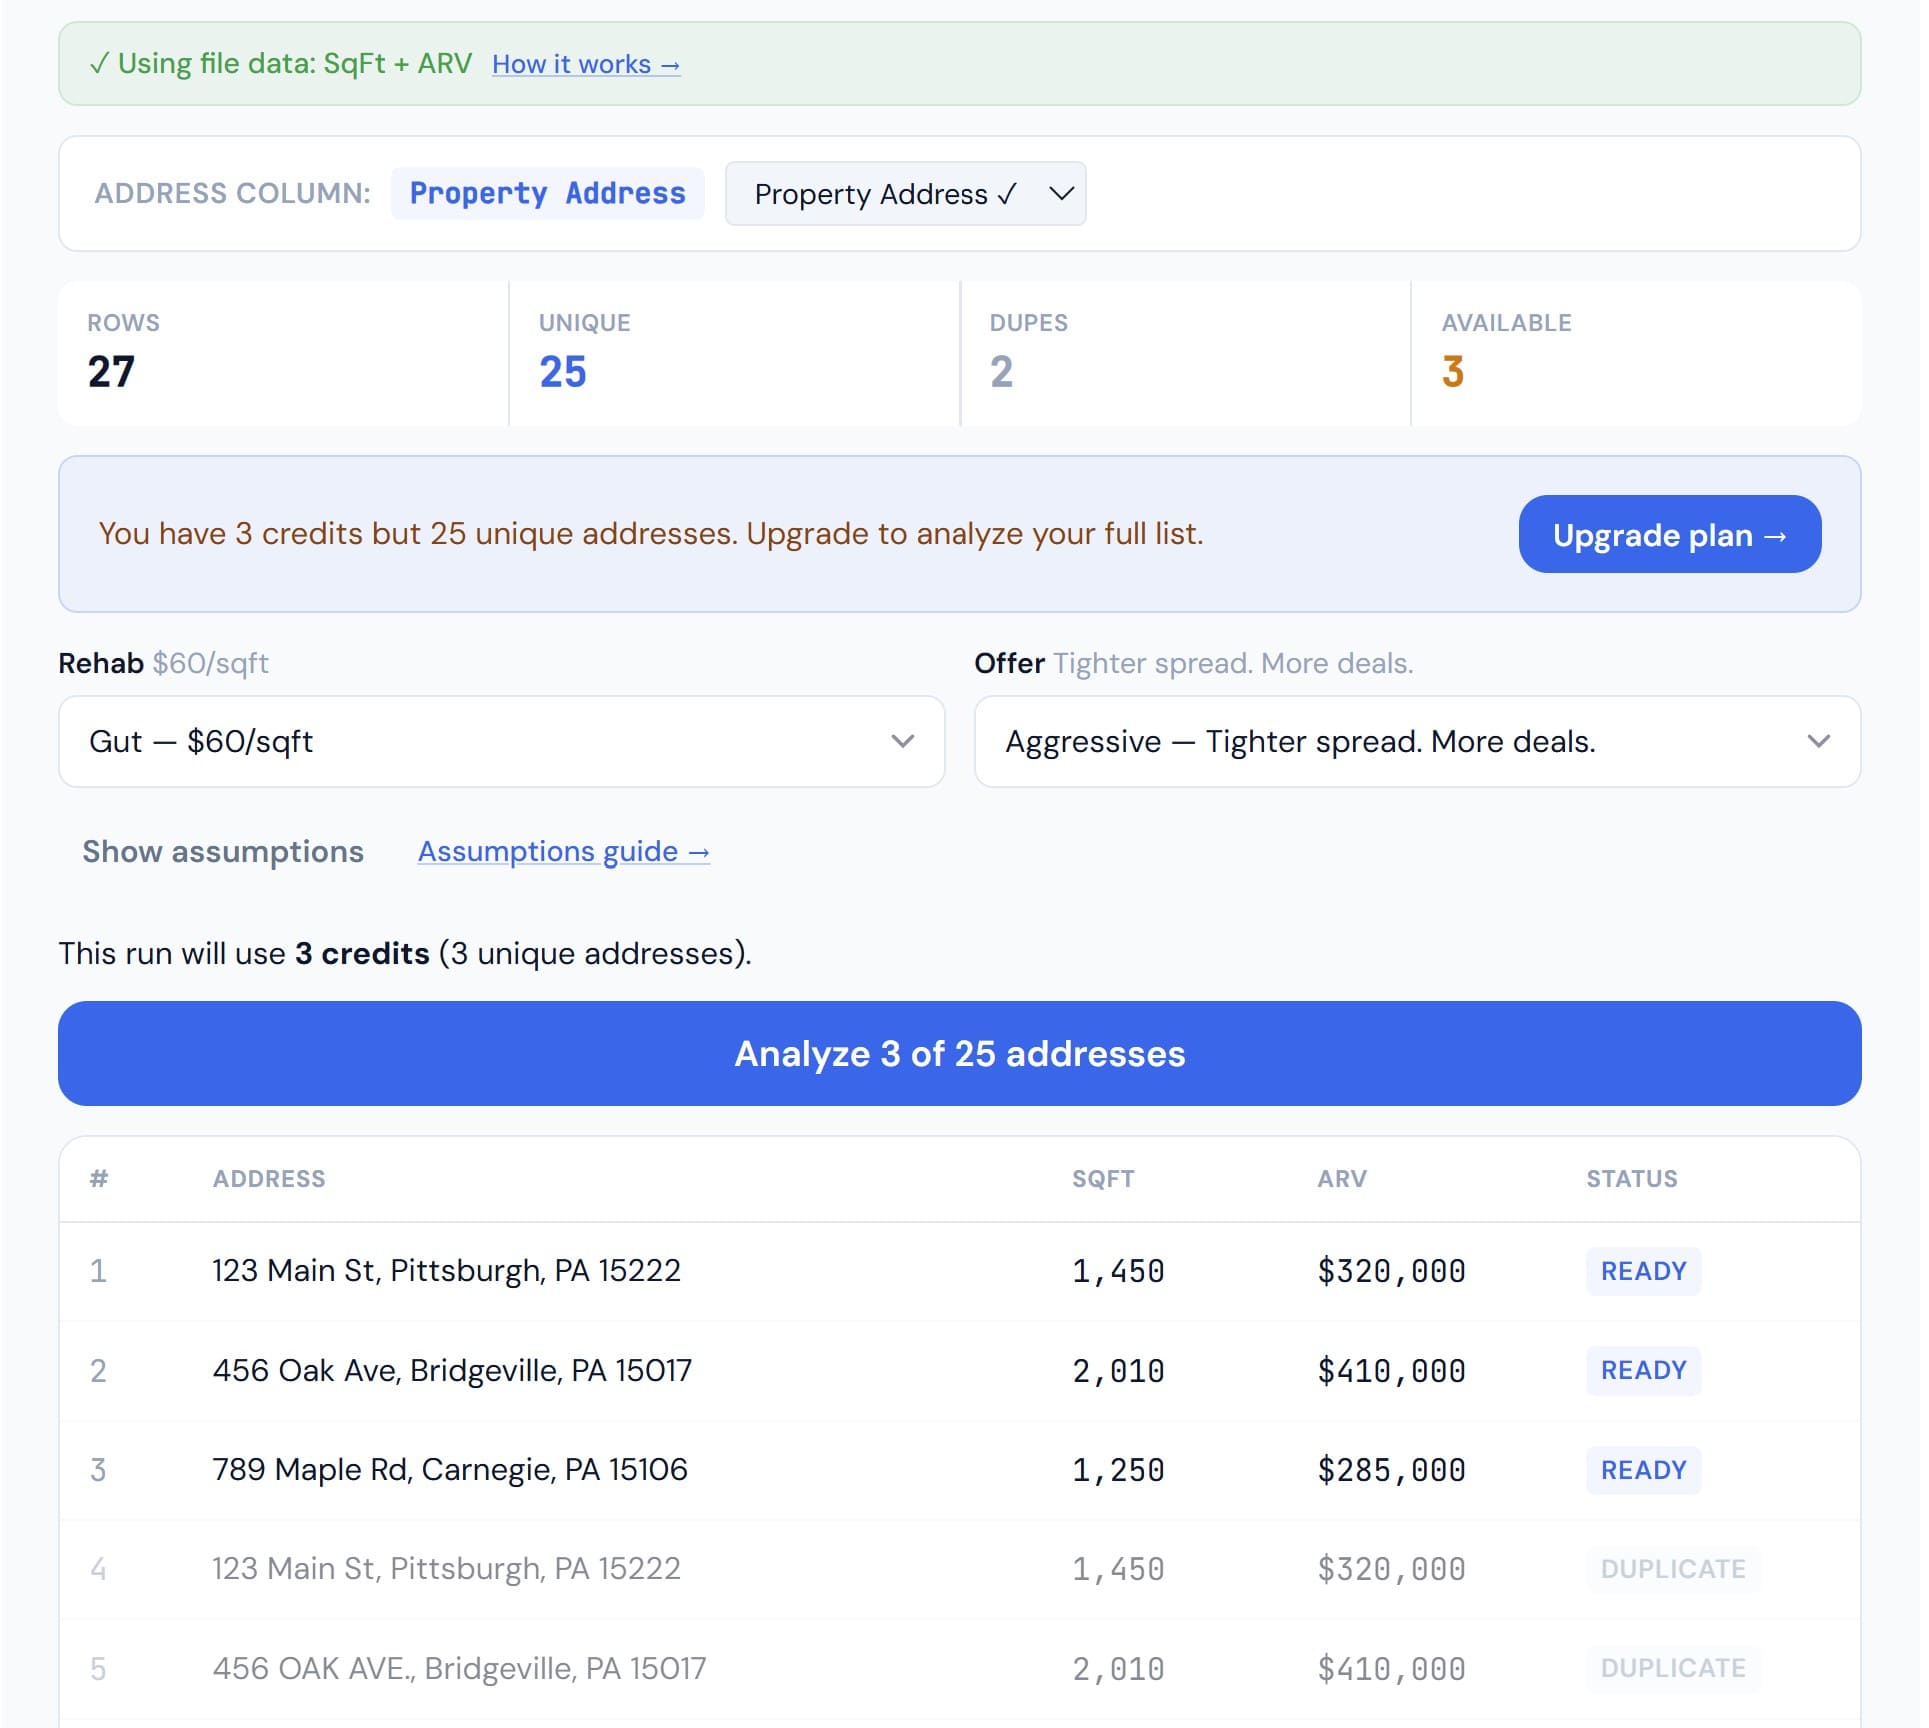Open the How it works link

click(x=585, y=63)
